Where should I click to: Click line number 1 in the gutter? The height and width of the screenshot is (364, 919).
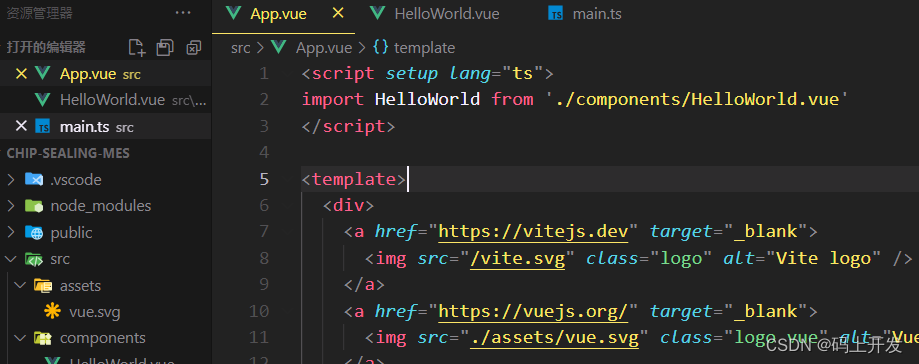coord(263,73)
